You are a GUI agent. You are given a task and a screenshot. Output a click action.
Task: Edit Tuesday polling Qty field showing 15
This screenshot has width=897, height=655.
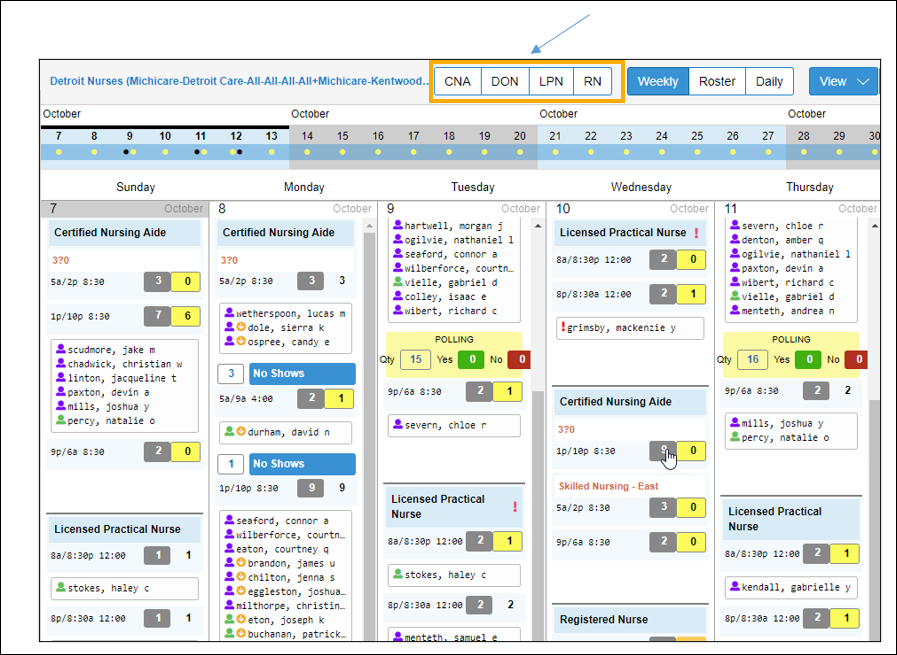(x=416, y=360)
